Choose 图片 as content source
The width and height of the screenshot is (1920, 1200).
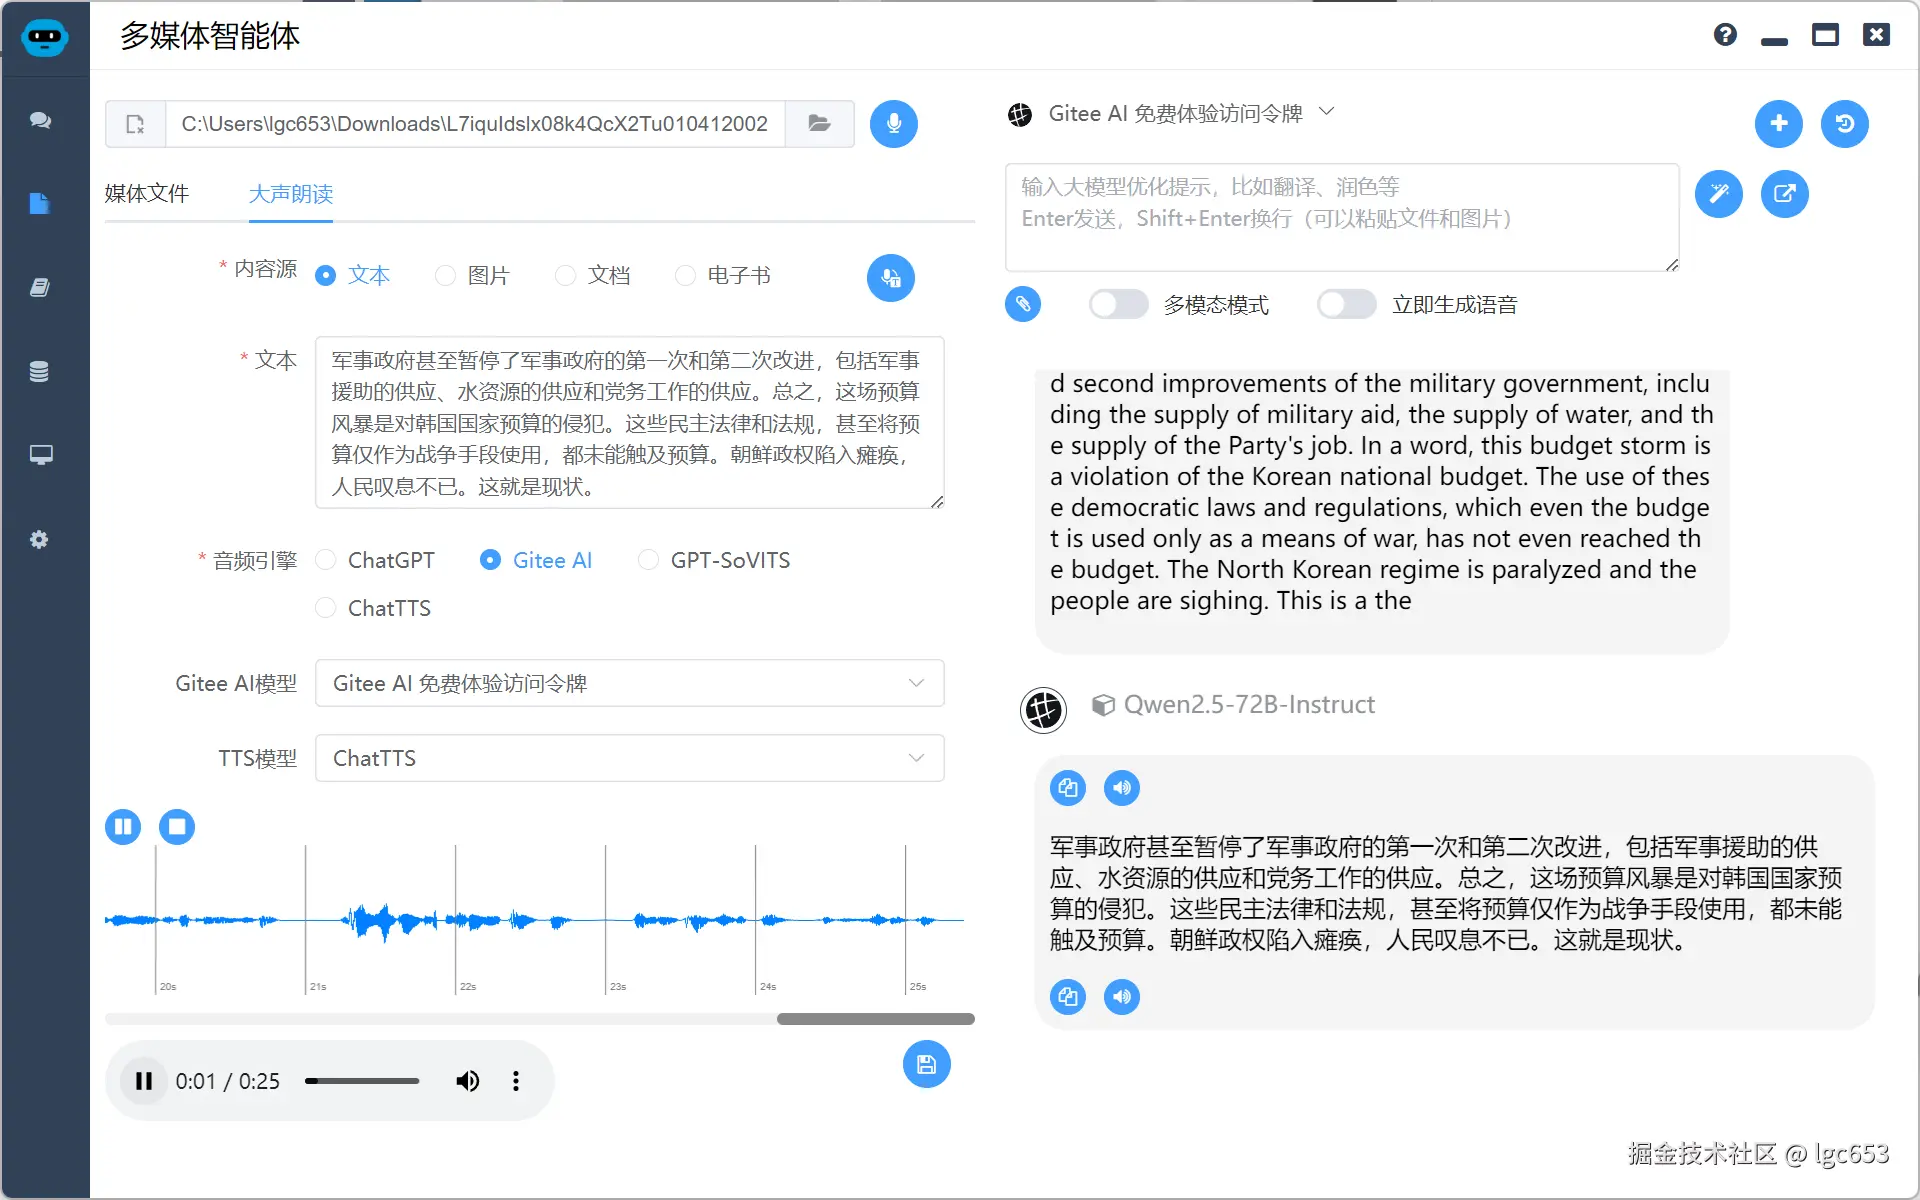(446, 276)
